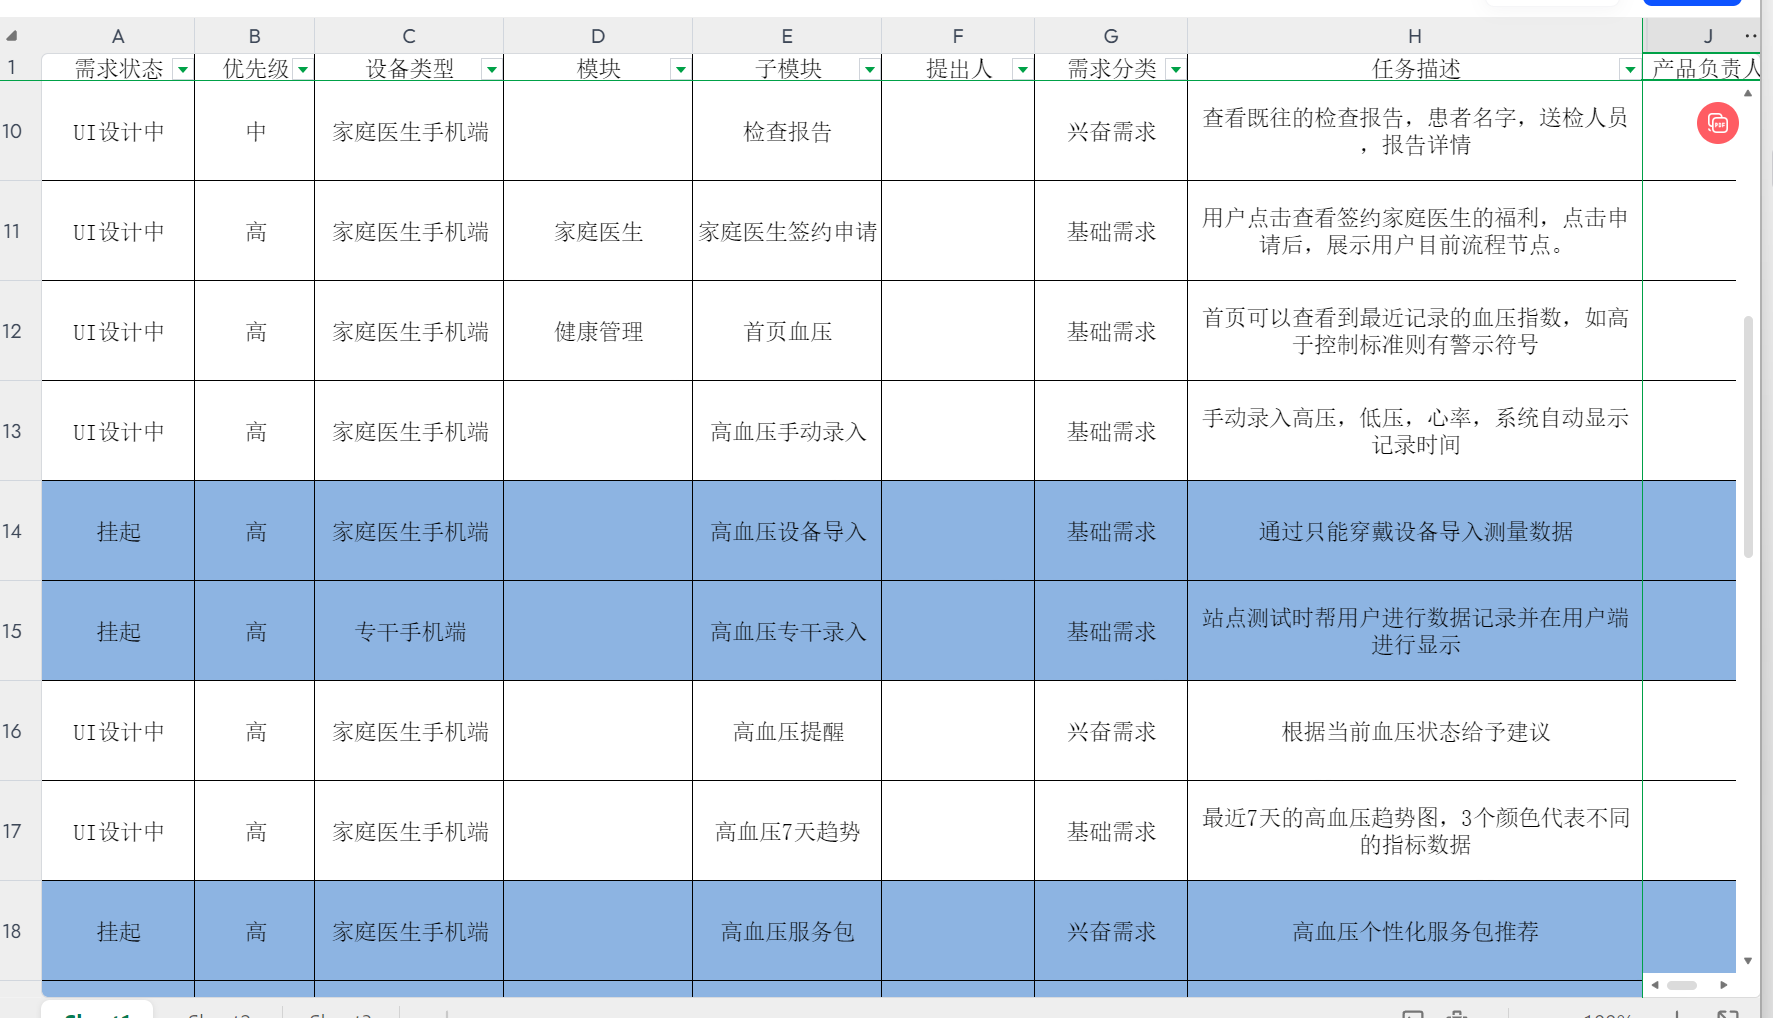
Task: Select the 家庭医生签约申请 cell
Action: pos(787,231)
